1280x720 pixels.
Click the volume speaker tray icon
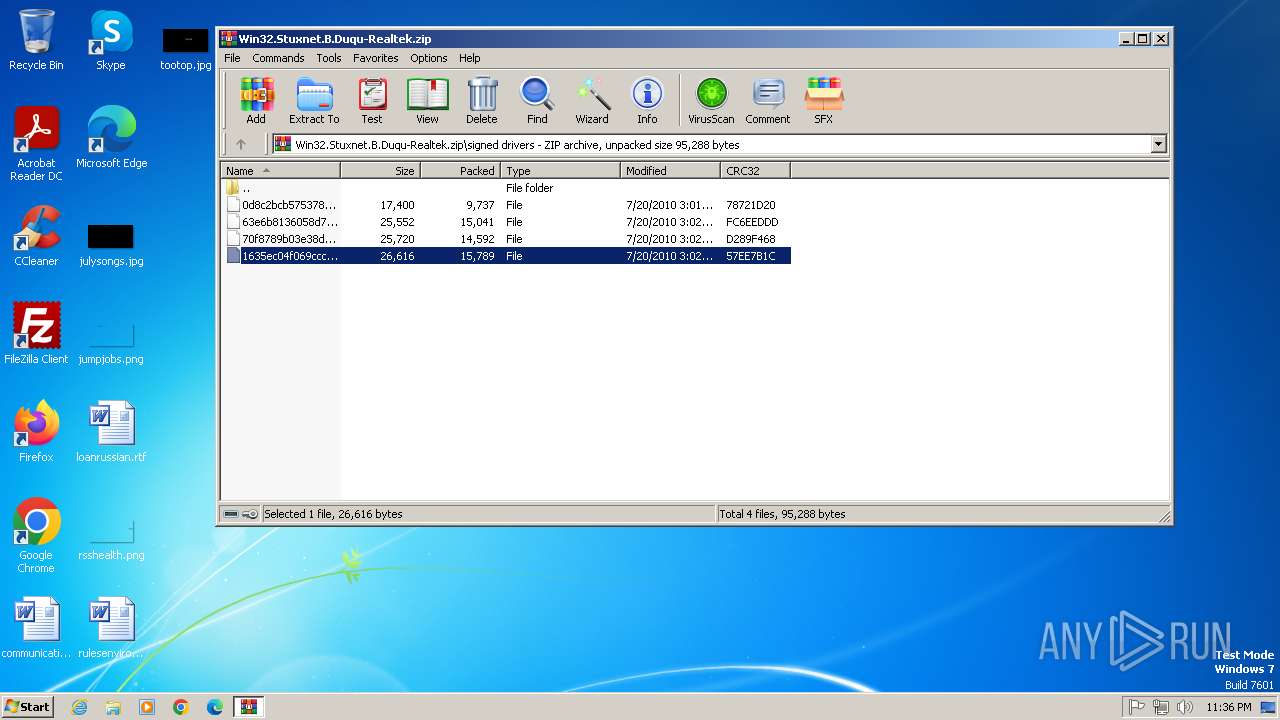(x=1185, y=707)
